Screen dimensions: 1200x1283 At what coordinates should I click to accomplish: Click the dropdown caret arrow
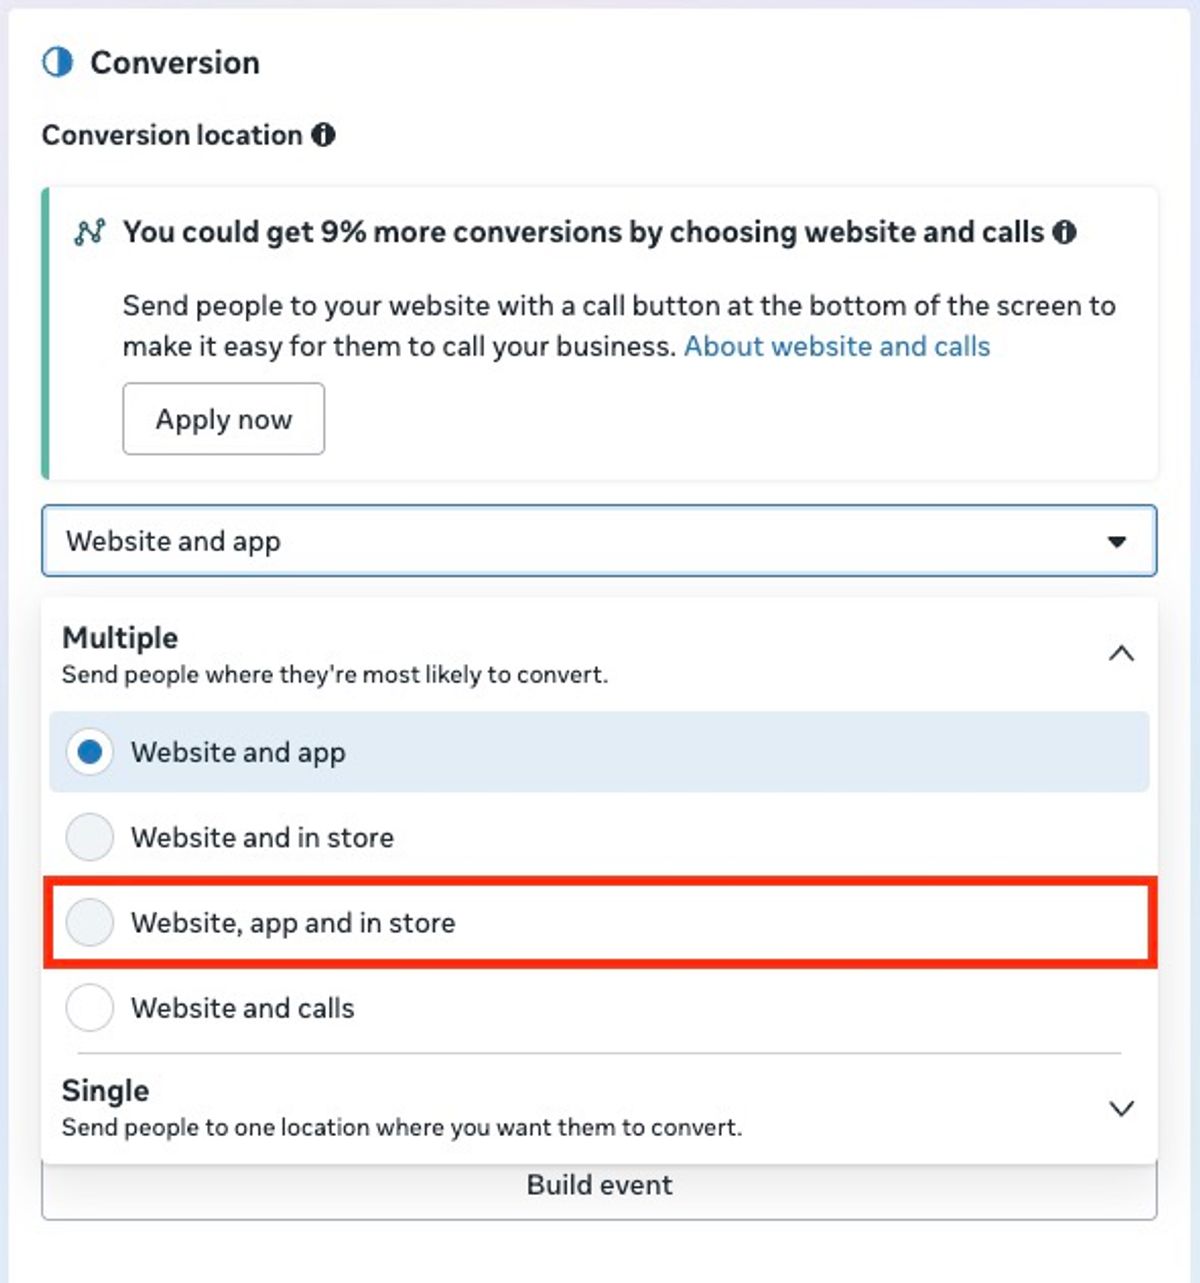1117,542
